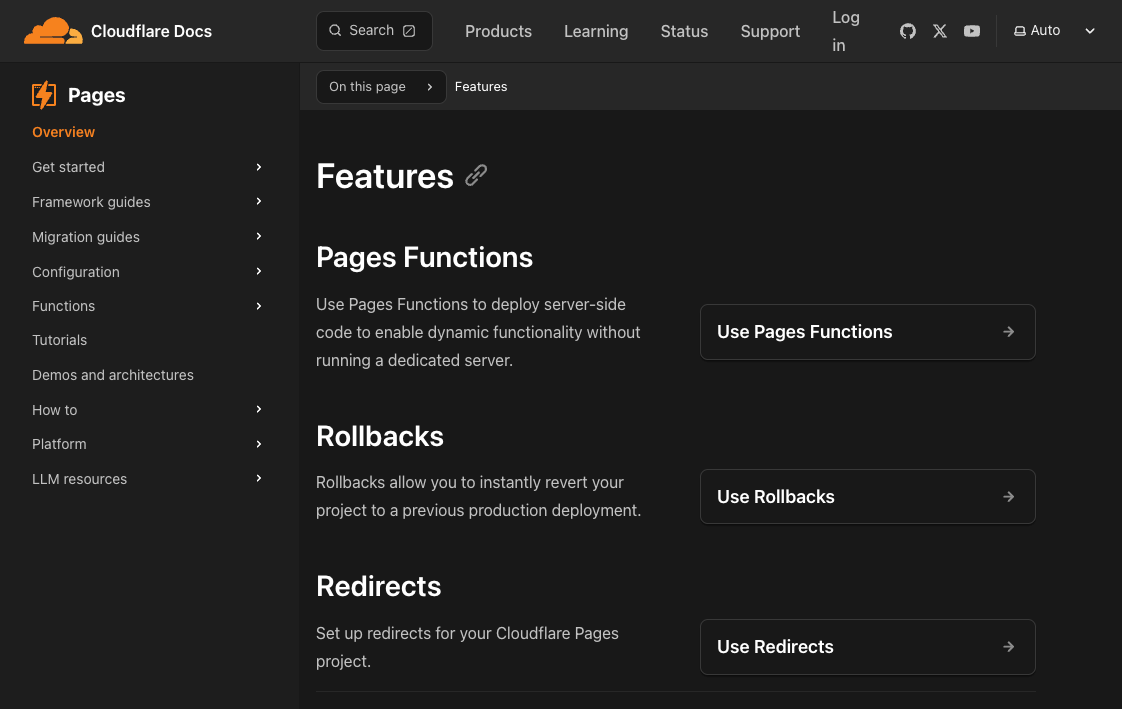The image size is (1122, 709).
Task: Expand the On this page menu
Action: (381, 87)
